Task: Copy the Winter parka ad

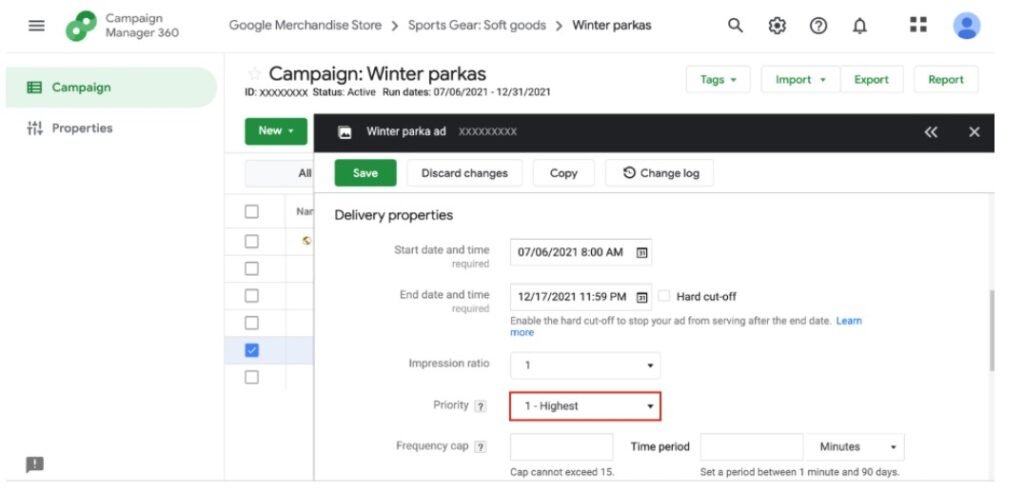Action: pos(564,173)
